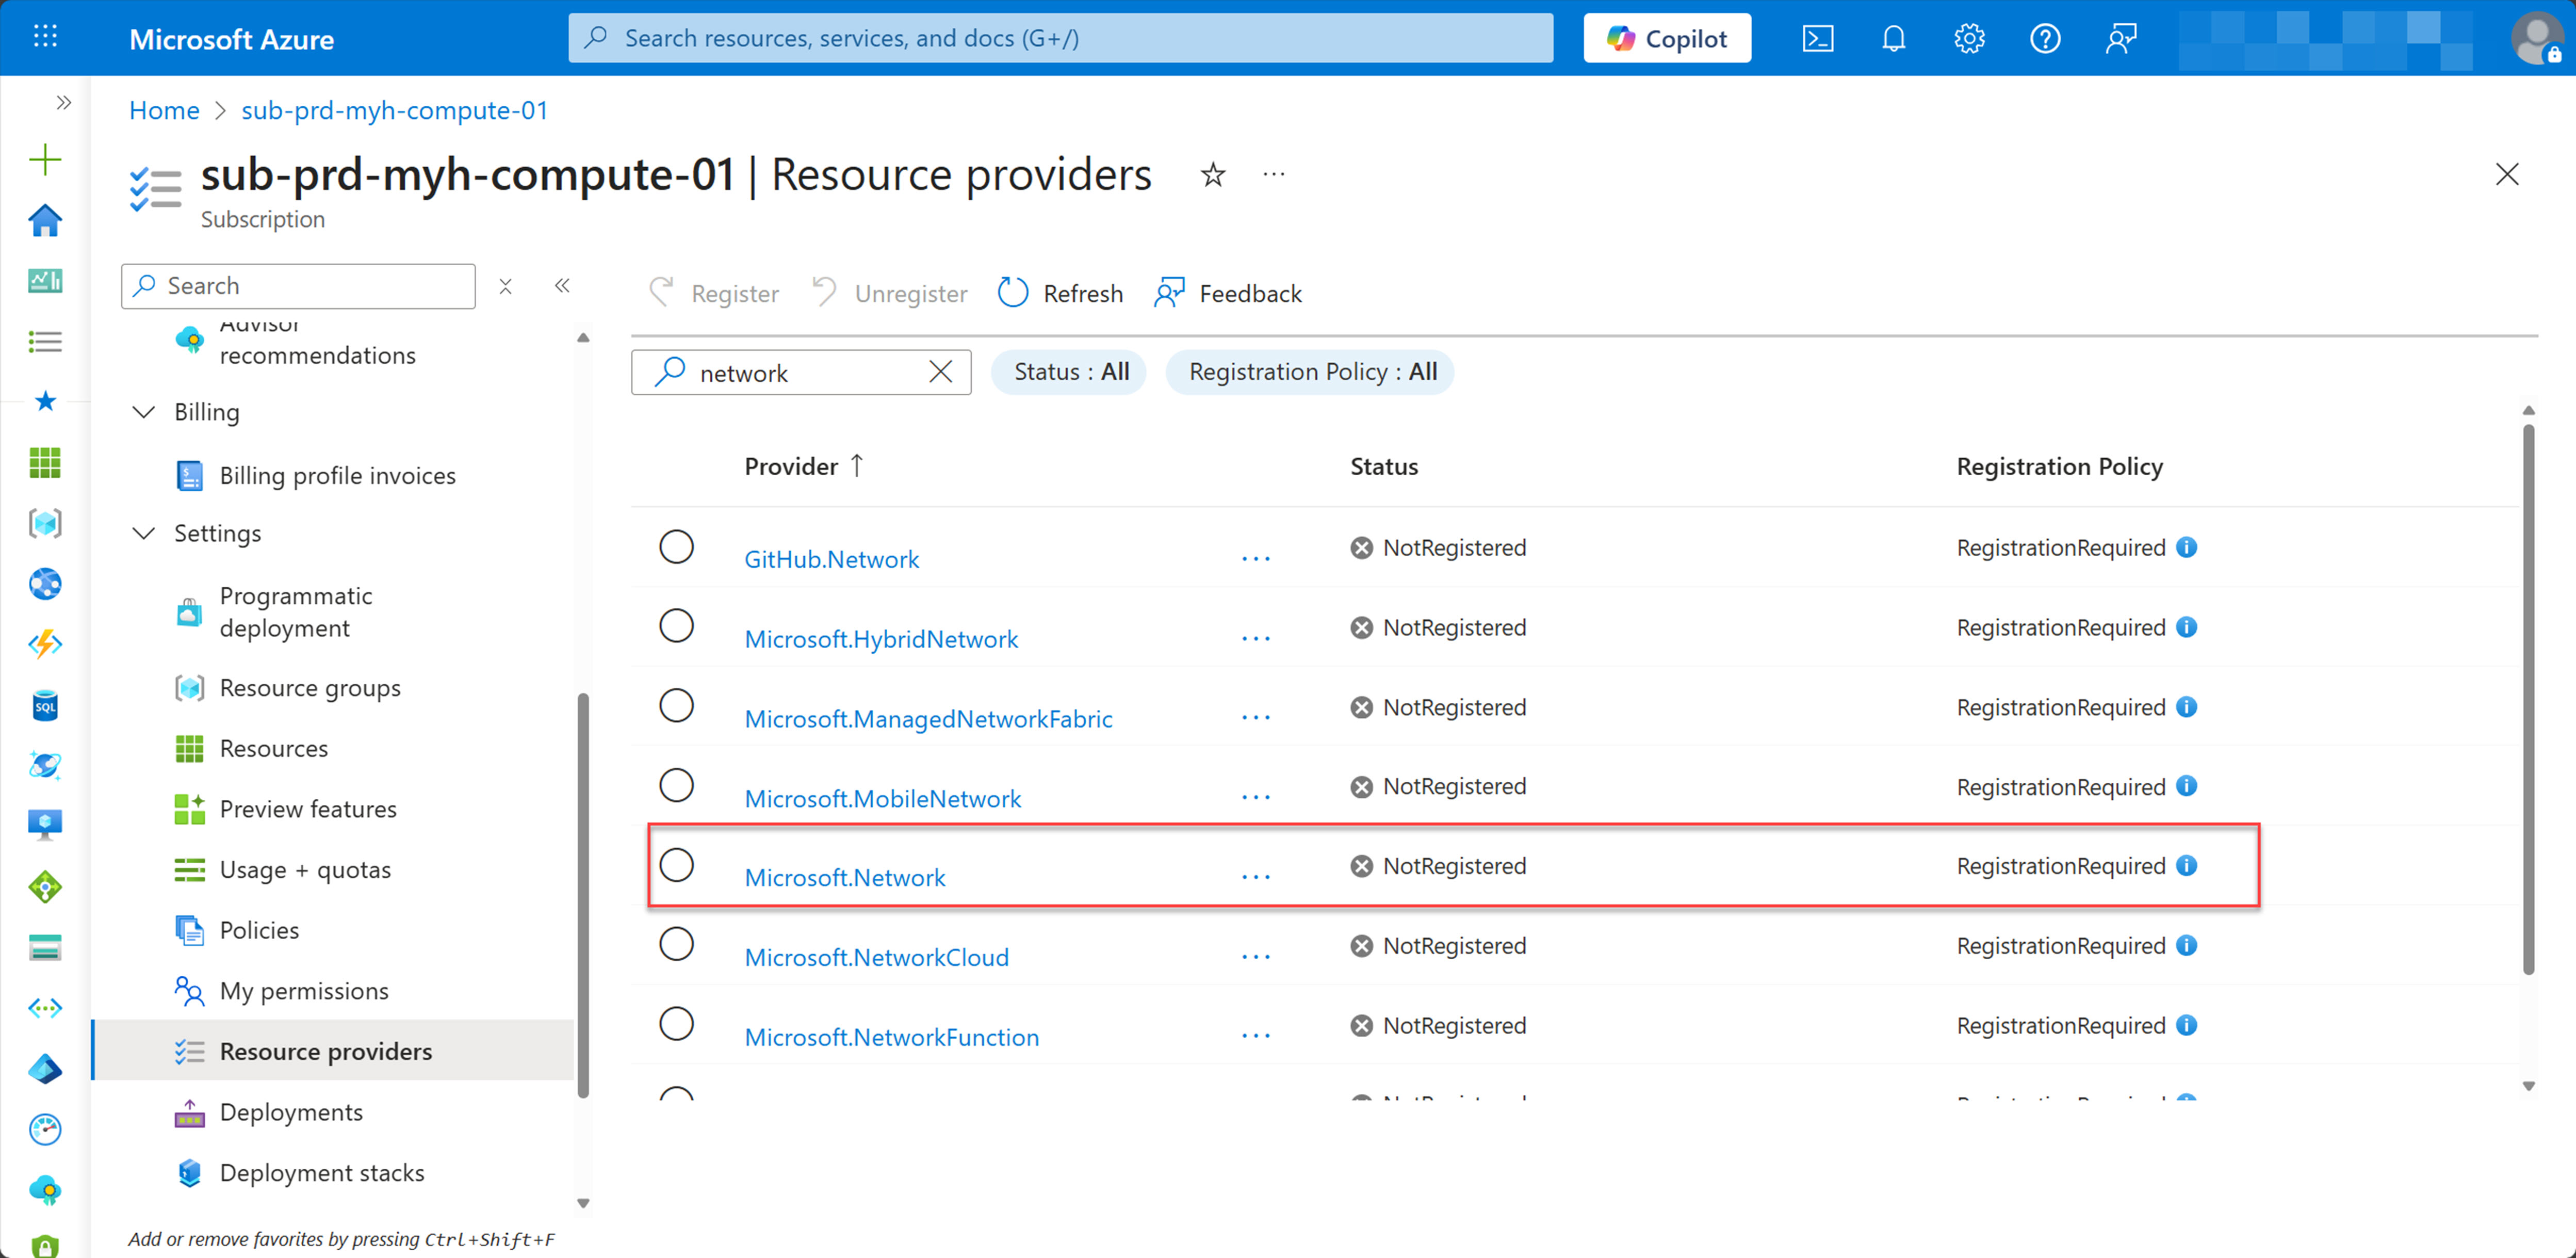The height and width of the screenshot is (1258, 2576).
Task: Open the Monitor gauge icon in the sidebar
Action: pos(44,1129)
